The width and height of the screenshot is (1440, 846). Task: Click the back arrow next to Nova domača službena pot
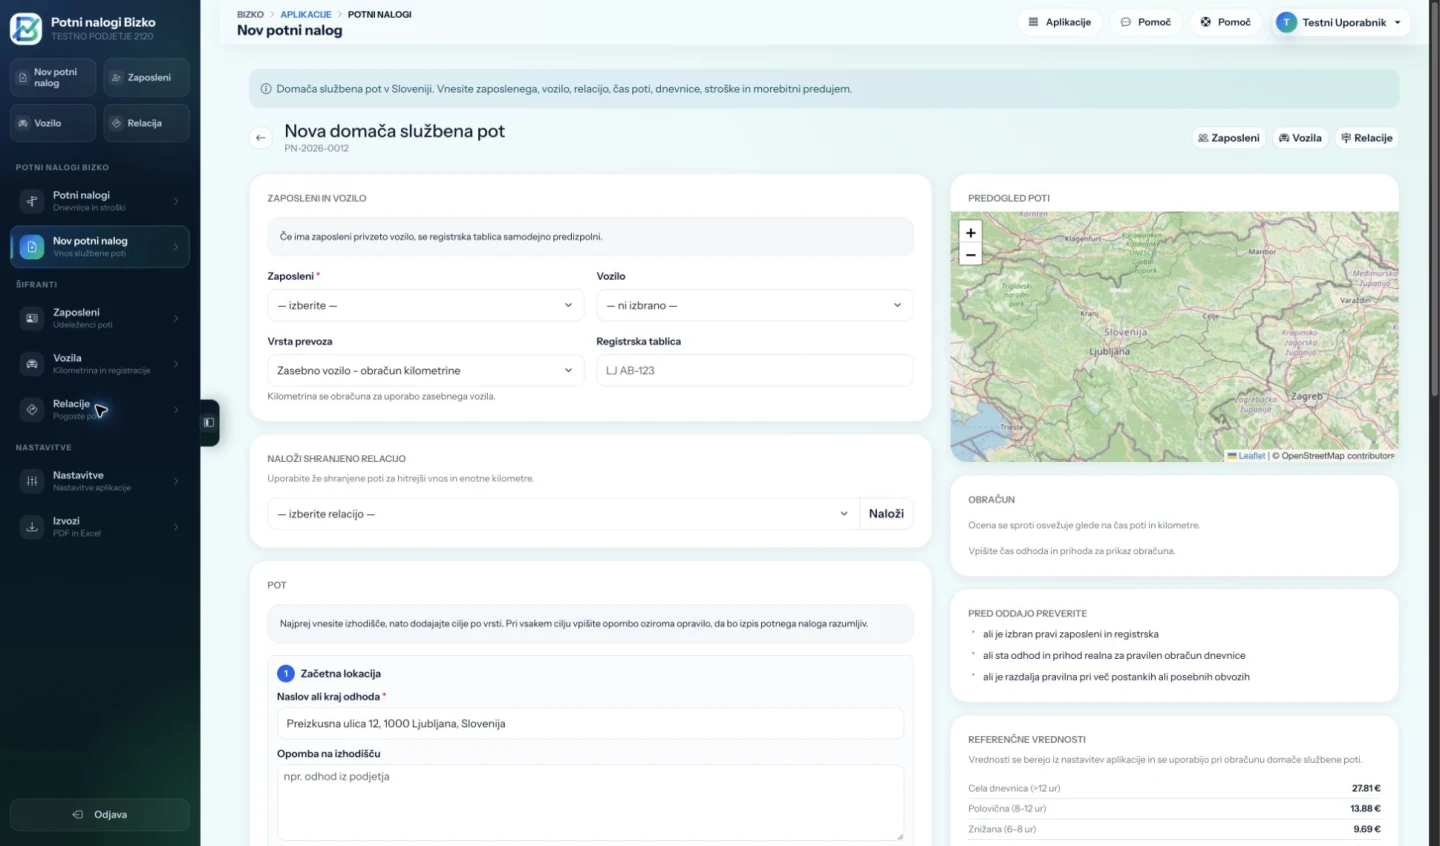click(x=261, y=138)
